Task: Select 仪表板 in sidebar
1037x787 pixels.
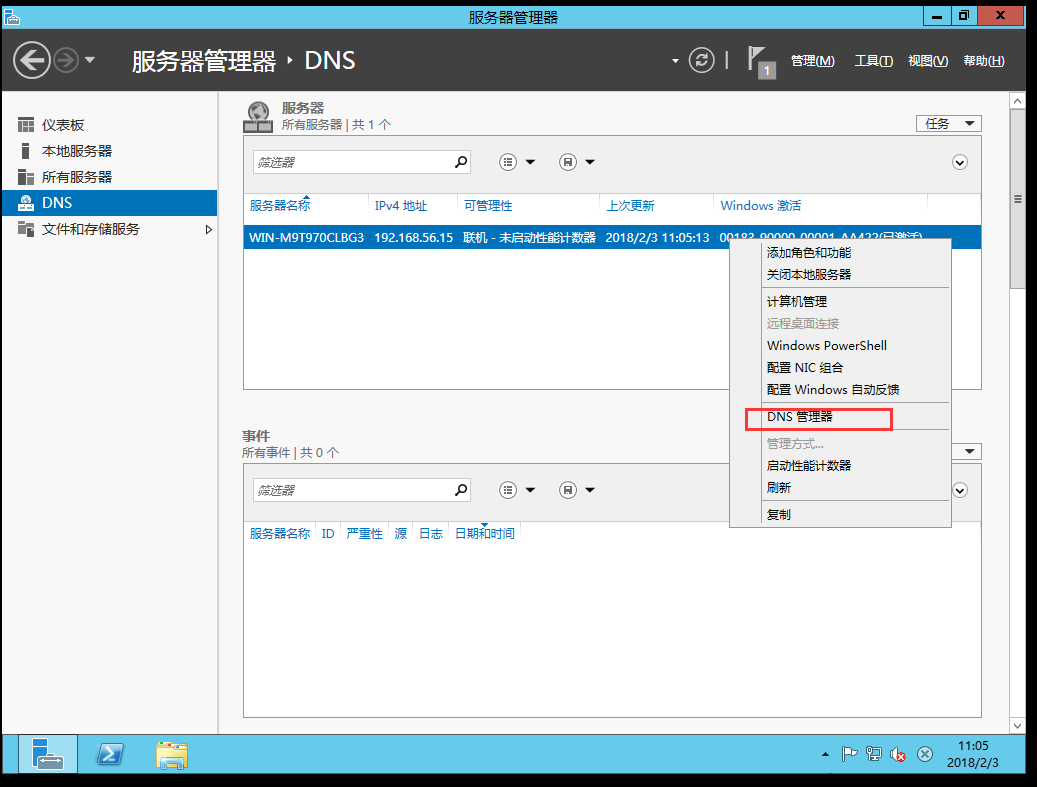Action: point(109,125)
